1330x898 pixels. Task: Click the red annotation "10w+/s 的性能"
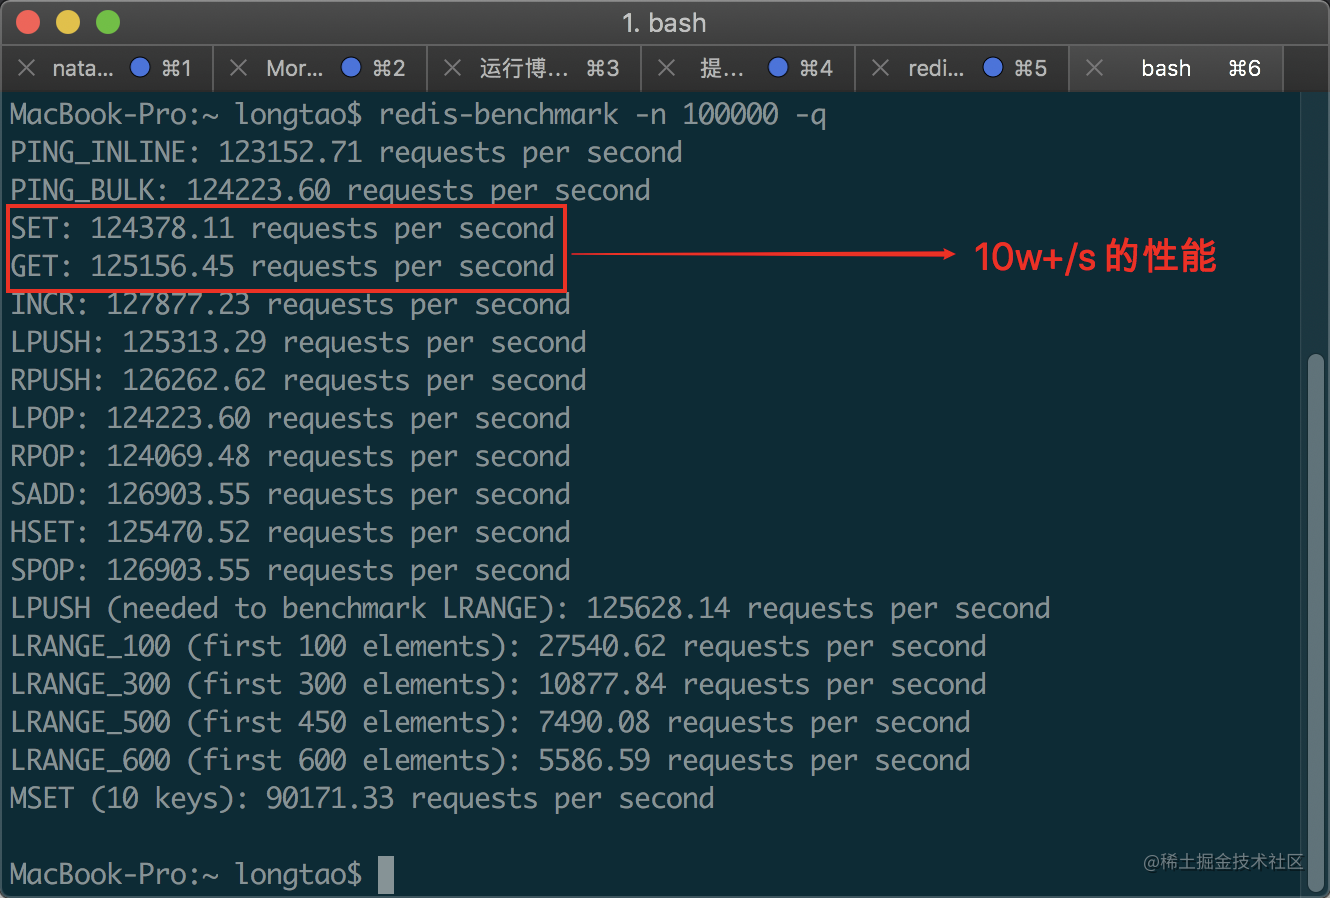click(x=1095, y=256)
